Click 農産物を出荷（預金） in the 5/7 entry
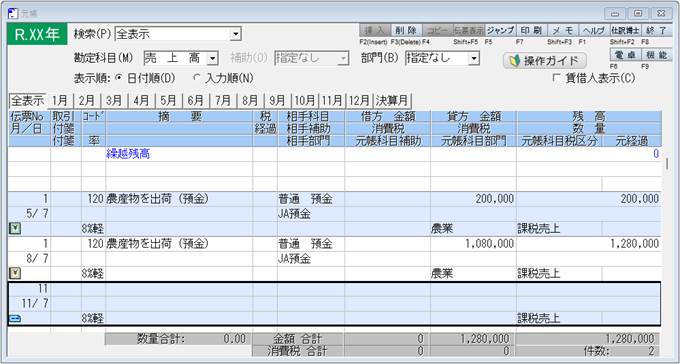Image resolution: width=680 pixels, height=364 pixels. pos(158,199)
